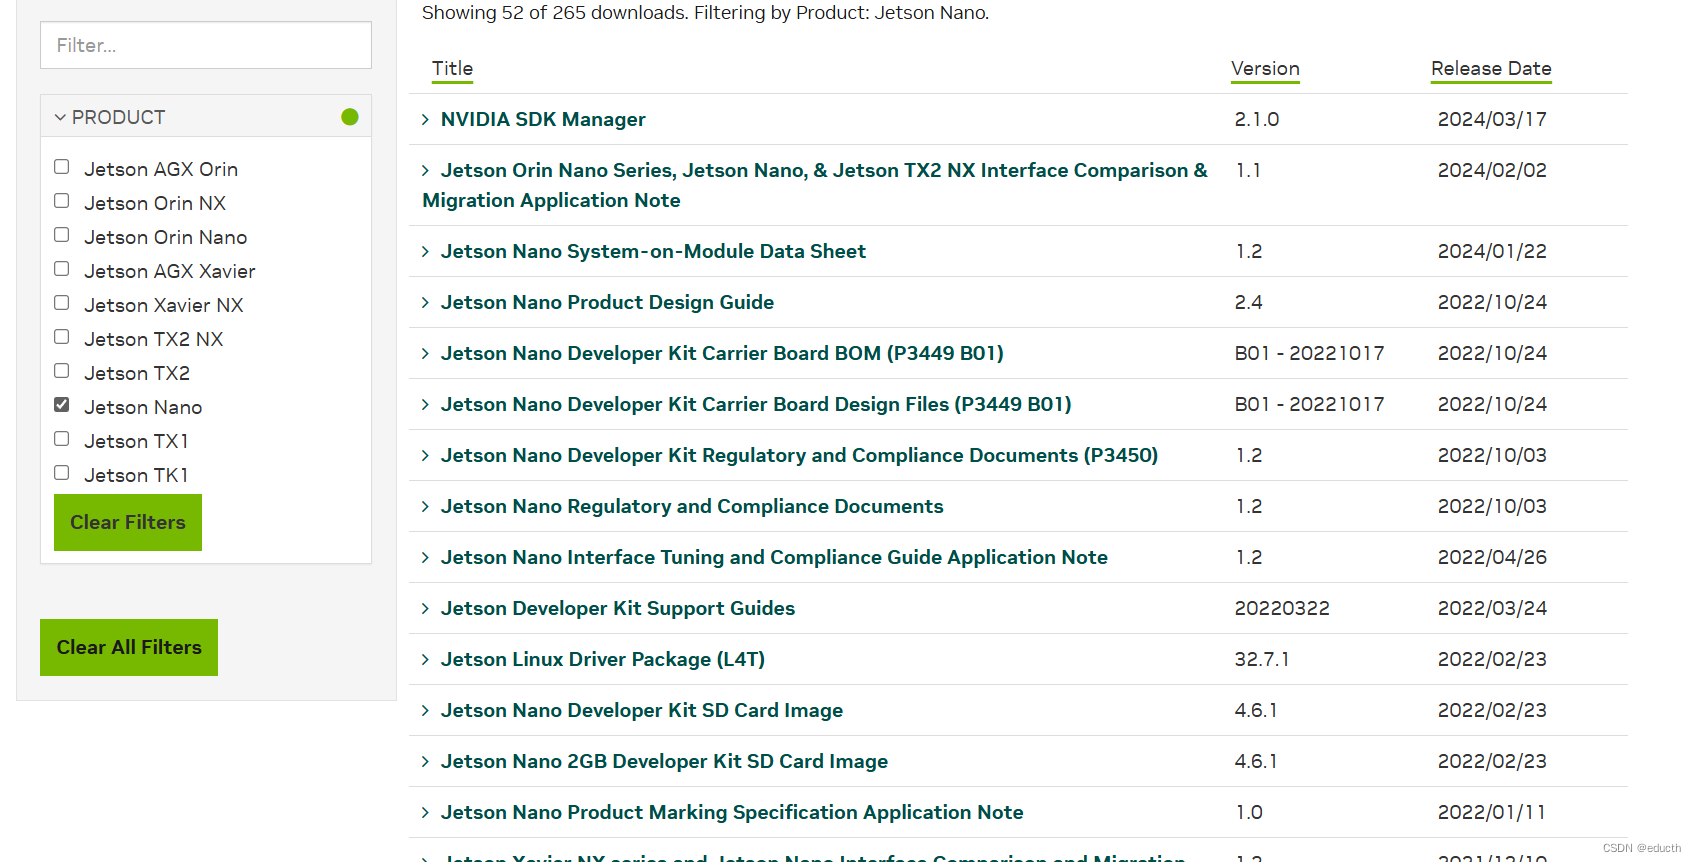Check the Jetson AGX Orin checkbox
The width and height of the screenshot is (1696, 862).
click(x=62, y=167)
